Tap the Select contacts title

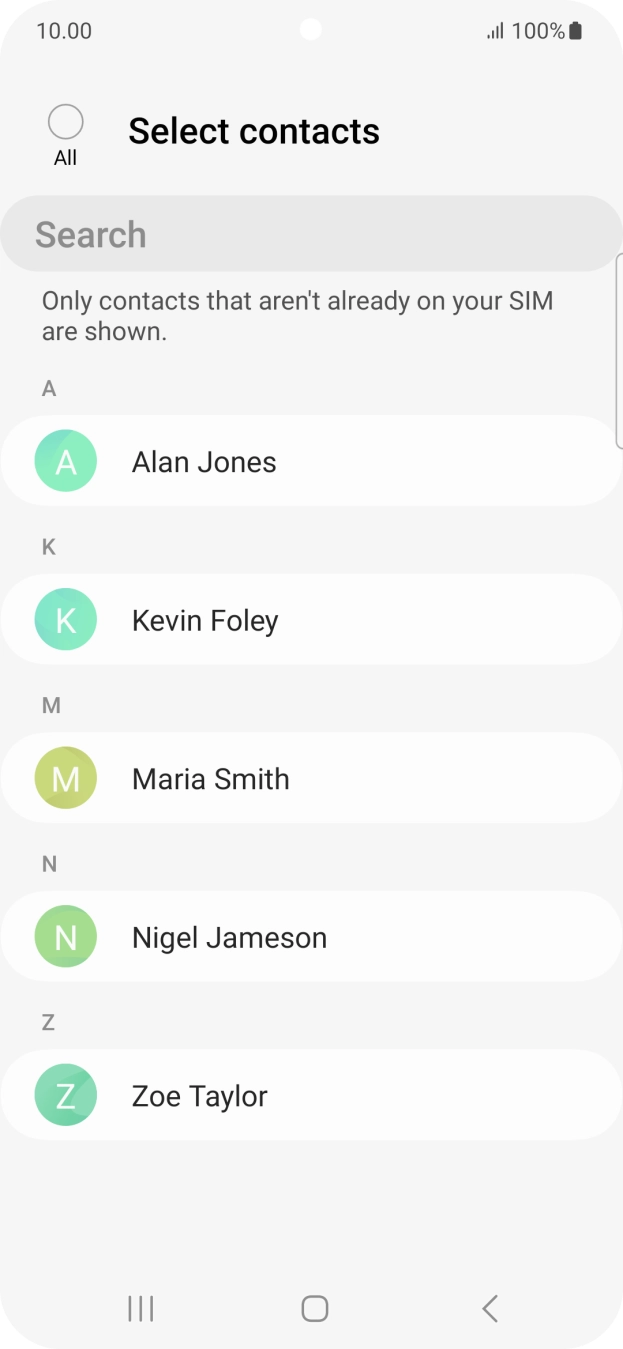pos(254,131)
